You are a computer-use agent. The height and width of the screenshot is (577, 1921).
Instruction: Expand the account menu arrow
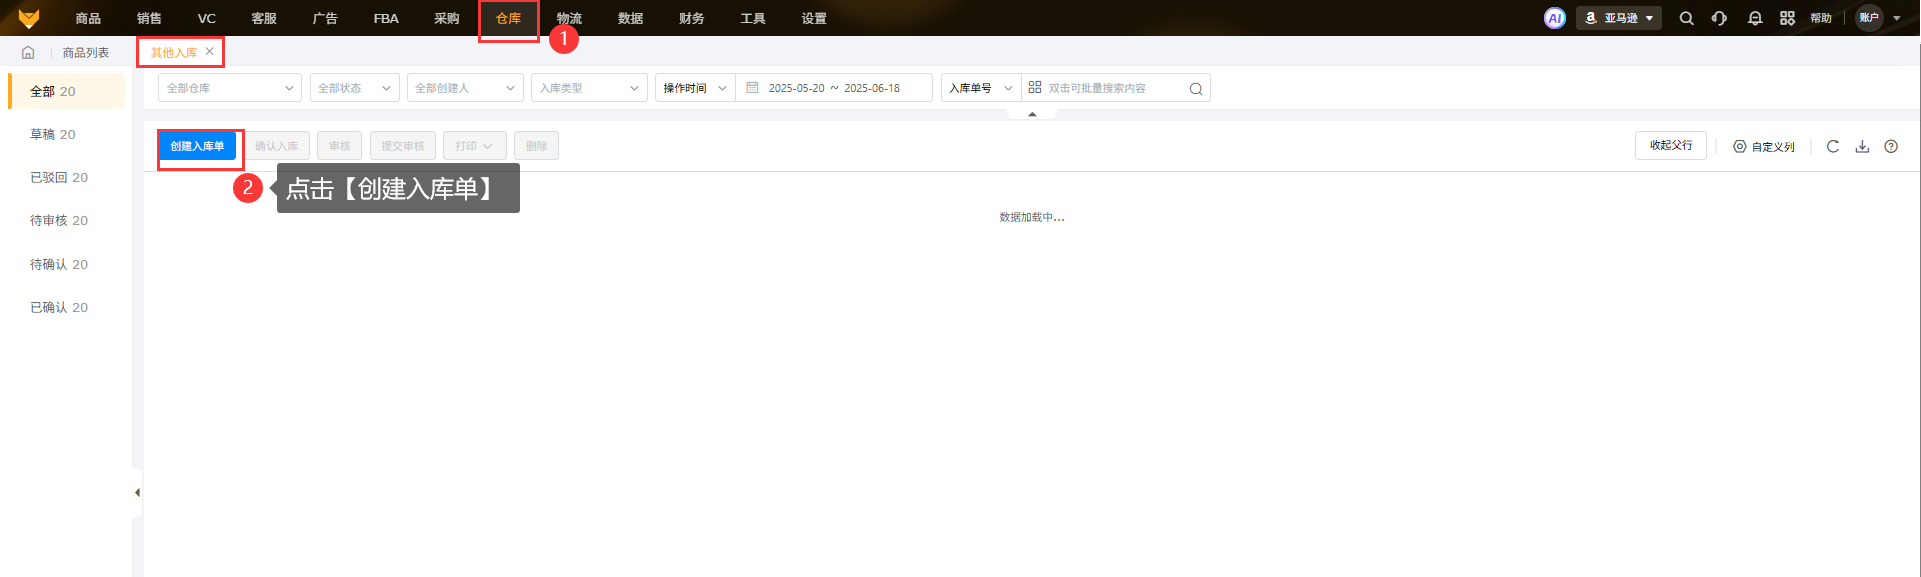1897,18
